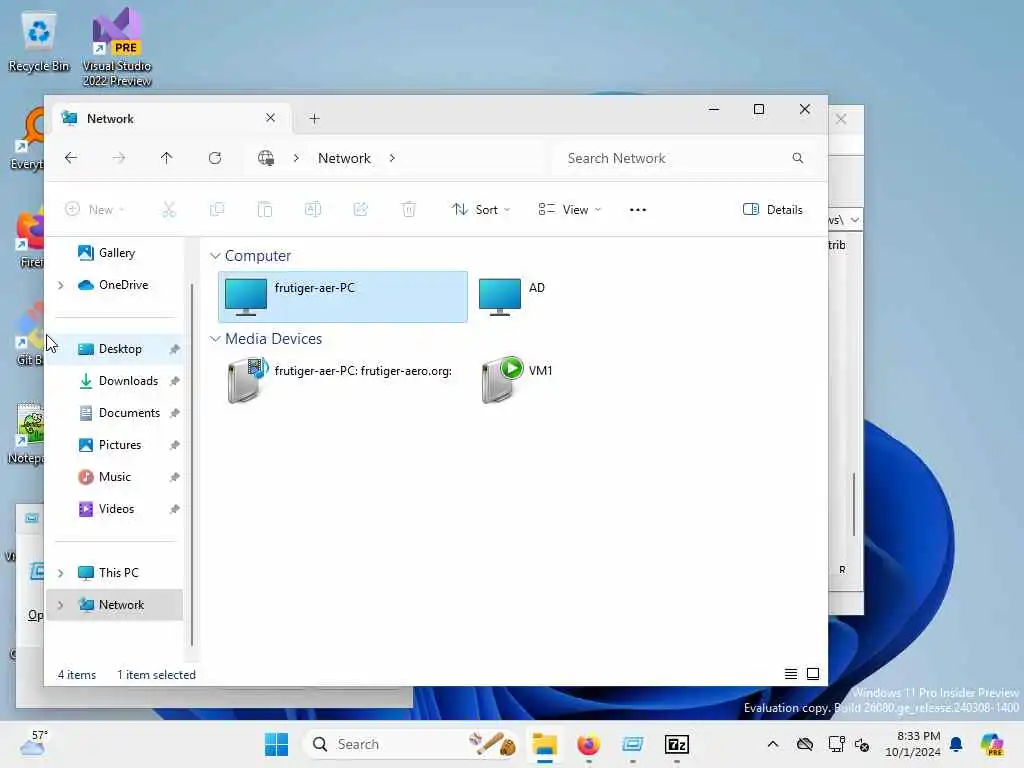Screen dimensions: 1024x768
Task: Switch to large thumbnails view in status bar
Action: tap(813, 674)
